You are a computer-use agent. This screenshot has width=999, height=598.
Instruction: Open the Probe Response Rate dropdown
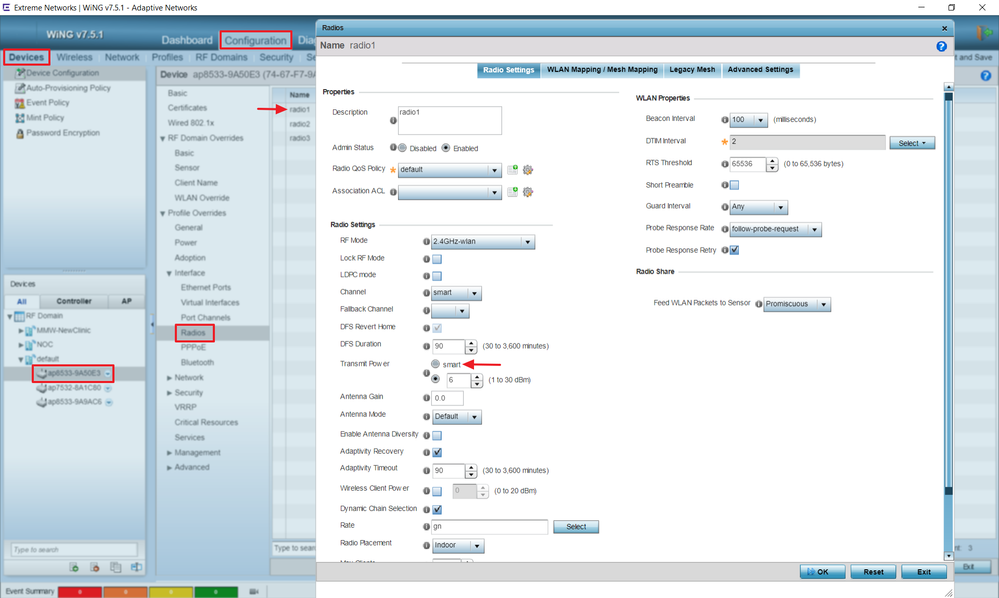pos(815,229)
